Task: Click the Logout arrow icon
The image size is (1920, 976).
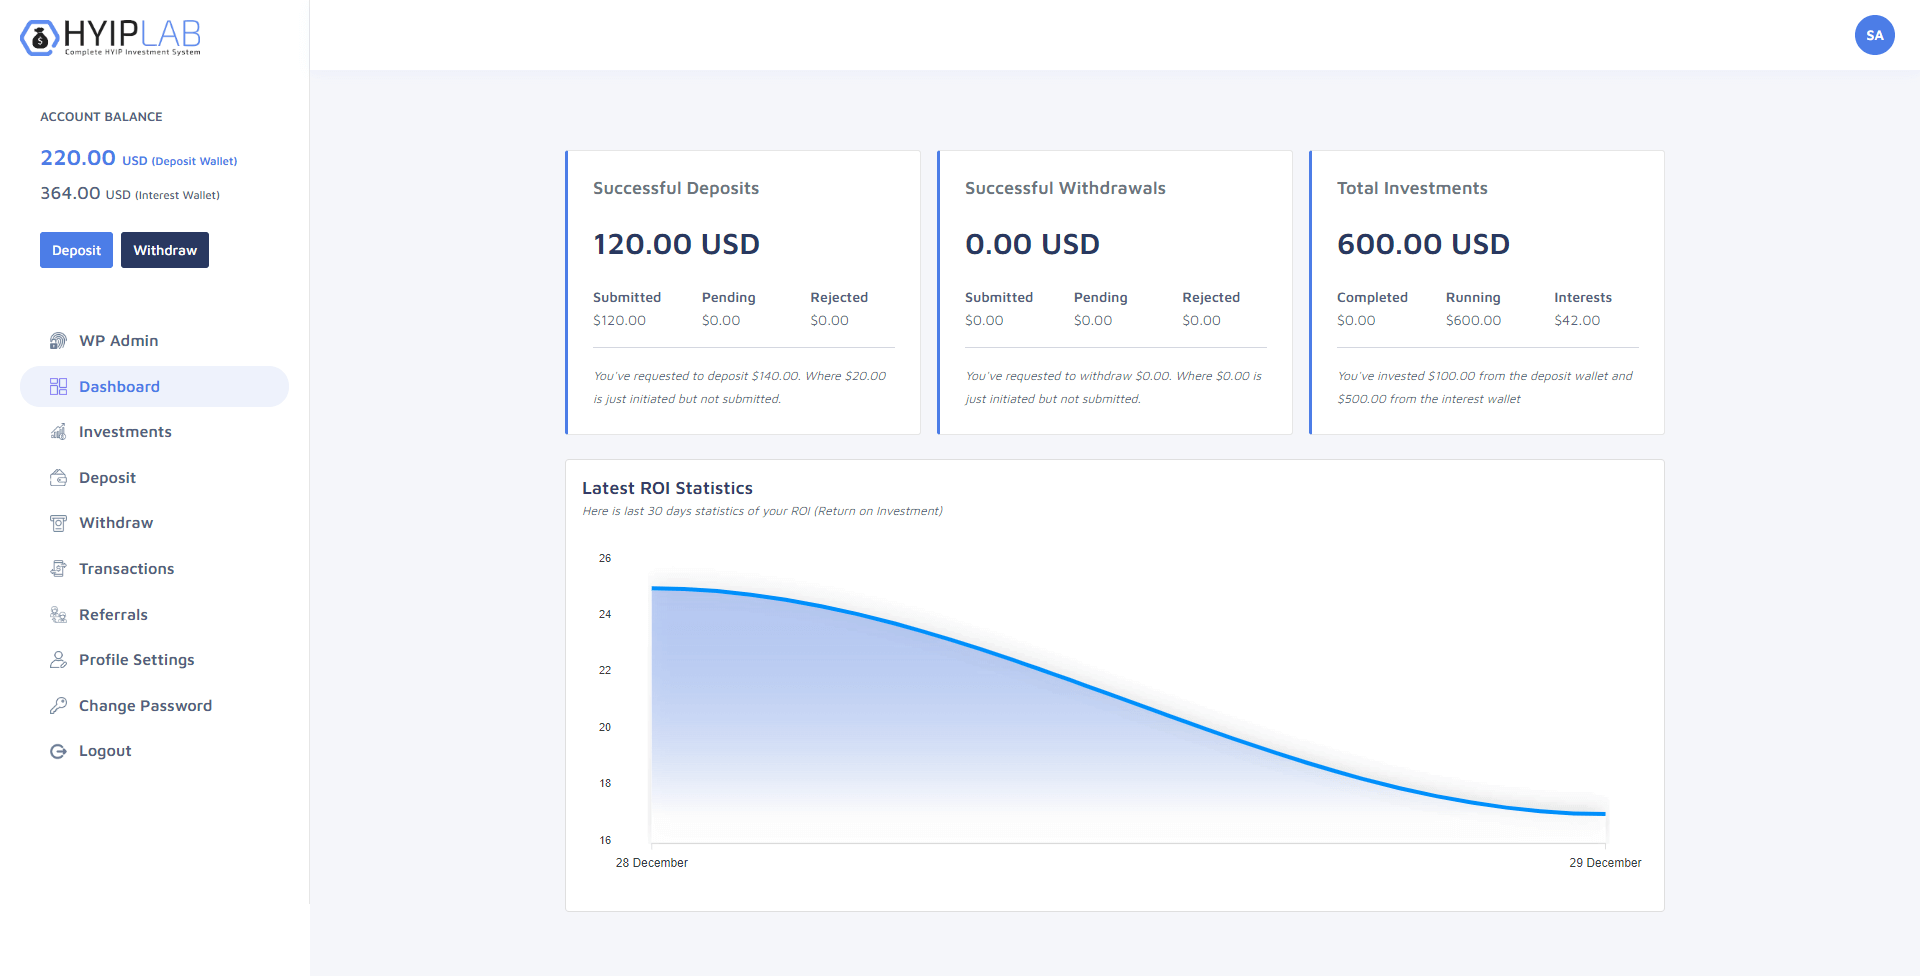Action: point(58,751)
